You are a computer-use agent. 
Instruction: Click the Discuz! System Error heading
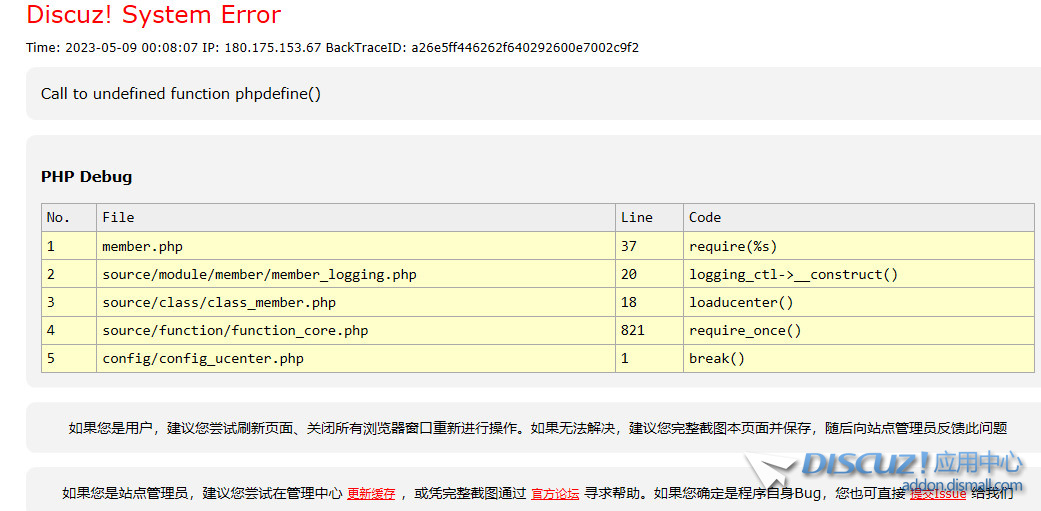pos(153,15)
